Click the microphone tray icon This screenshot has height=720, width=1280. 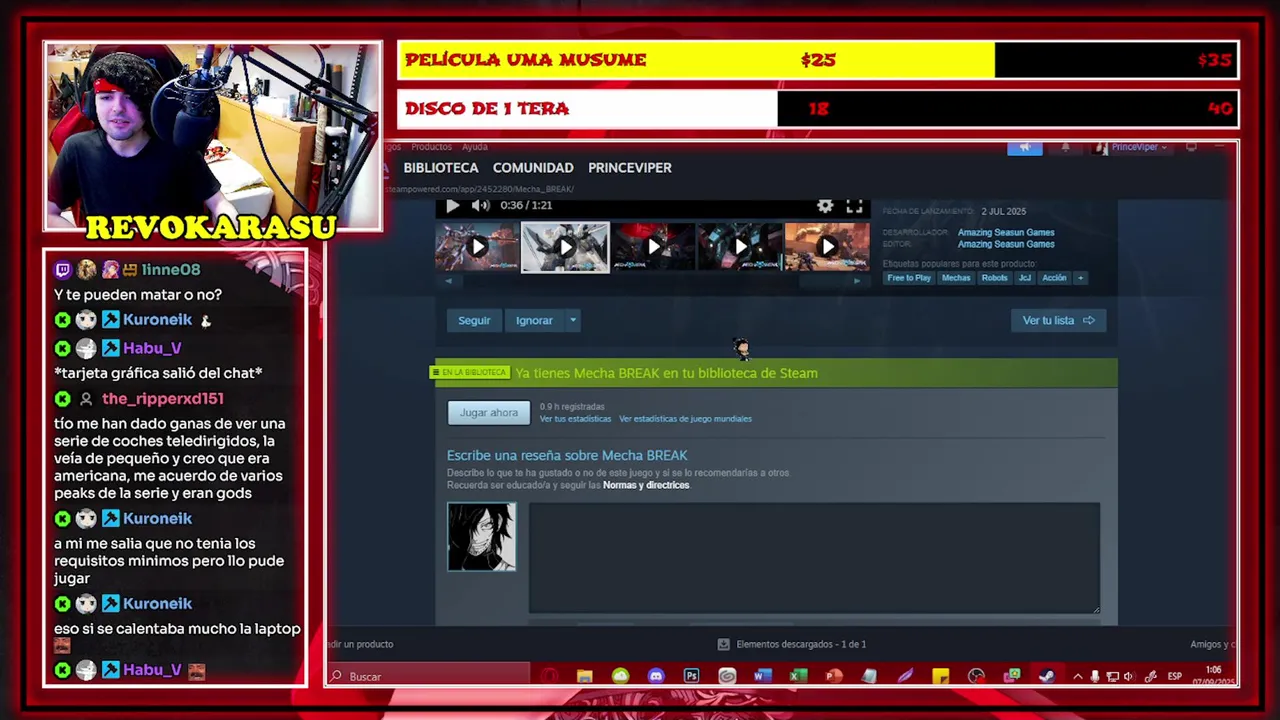tap(1095, 677)
